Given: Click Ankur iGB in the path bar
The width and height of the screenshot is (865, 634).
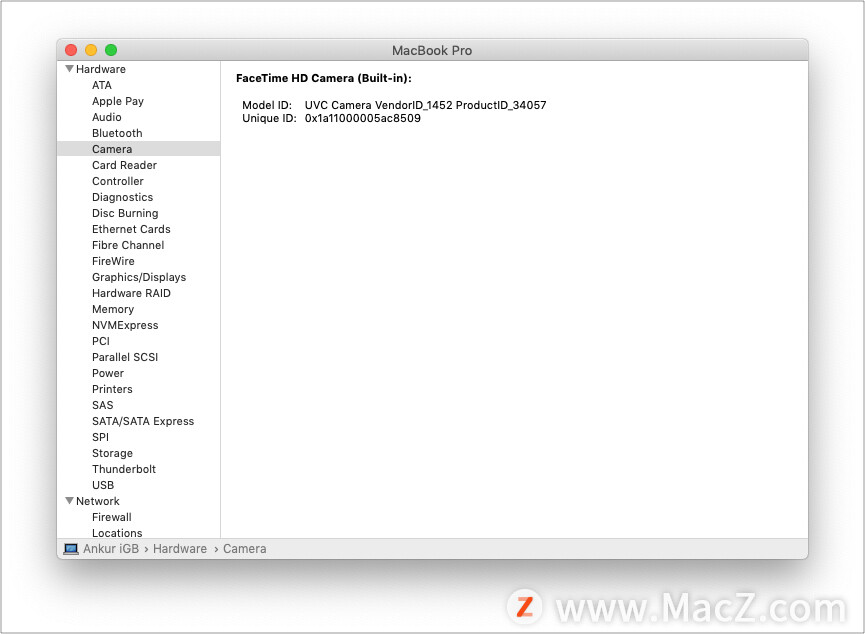Looking at the screenshot, I should pos(111,549).
